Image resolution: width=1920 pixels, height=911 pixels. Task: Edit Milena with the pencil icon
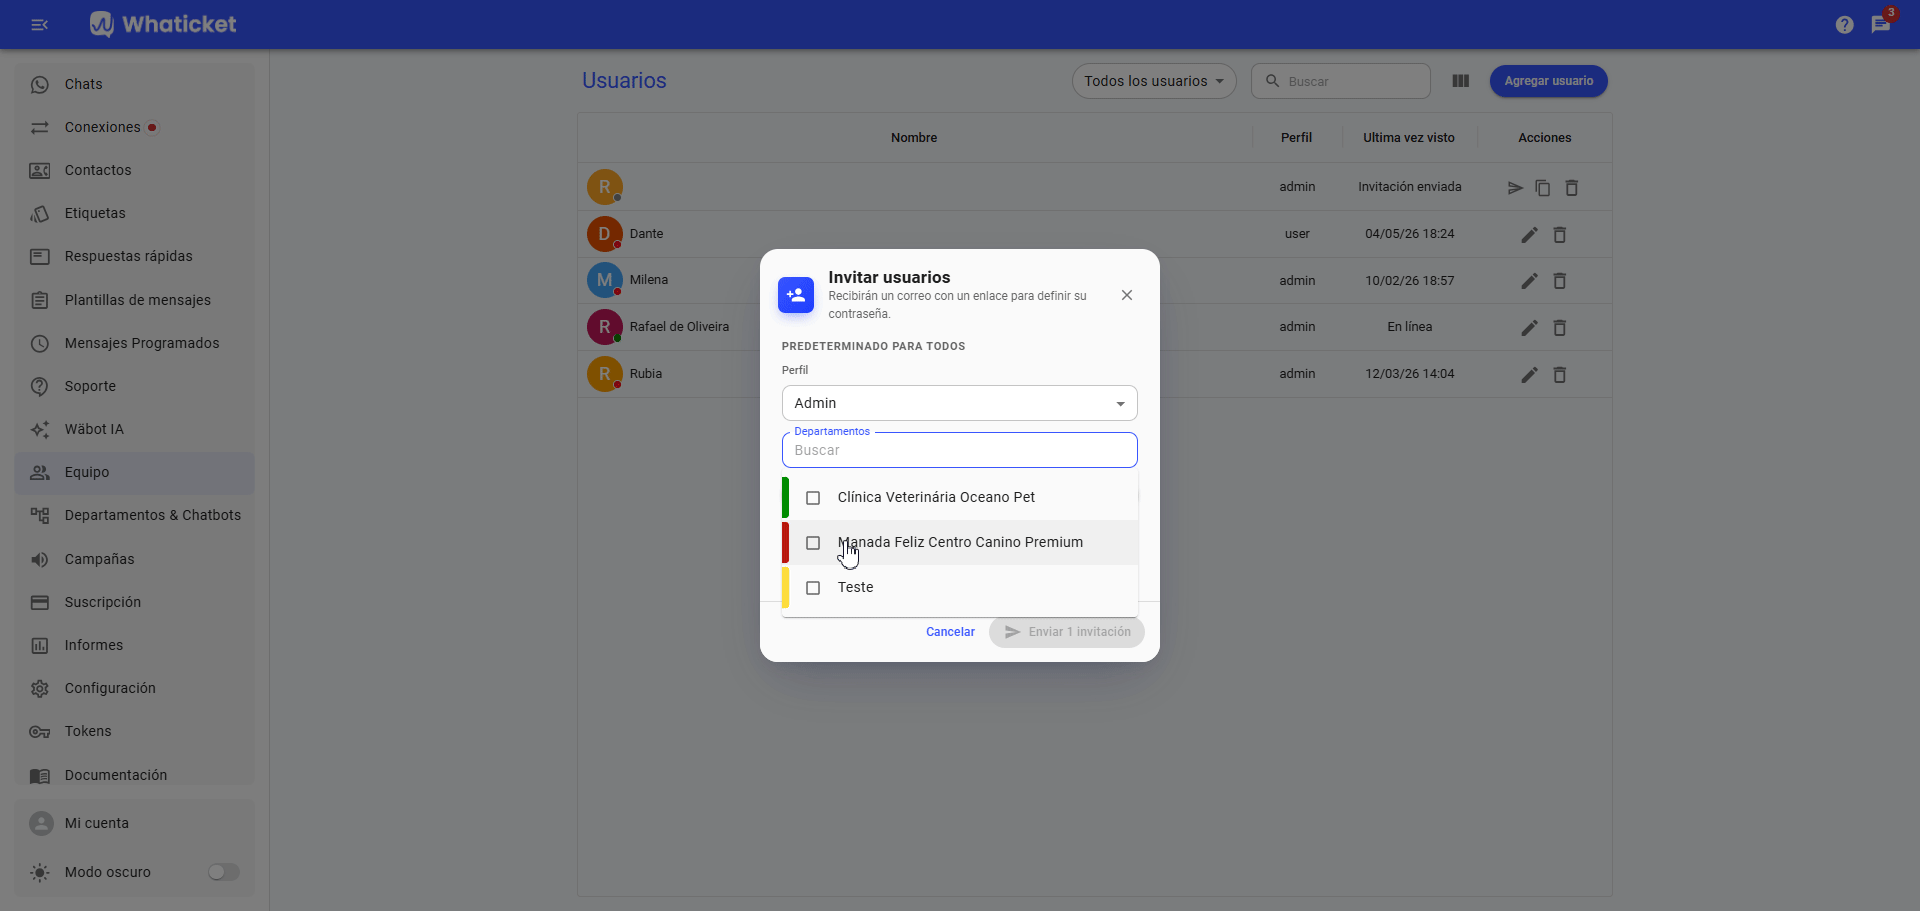click(x=1529, y=281)
